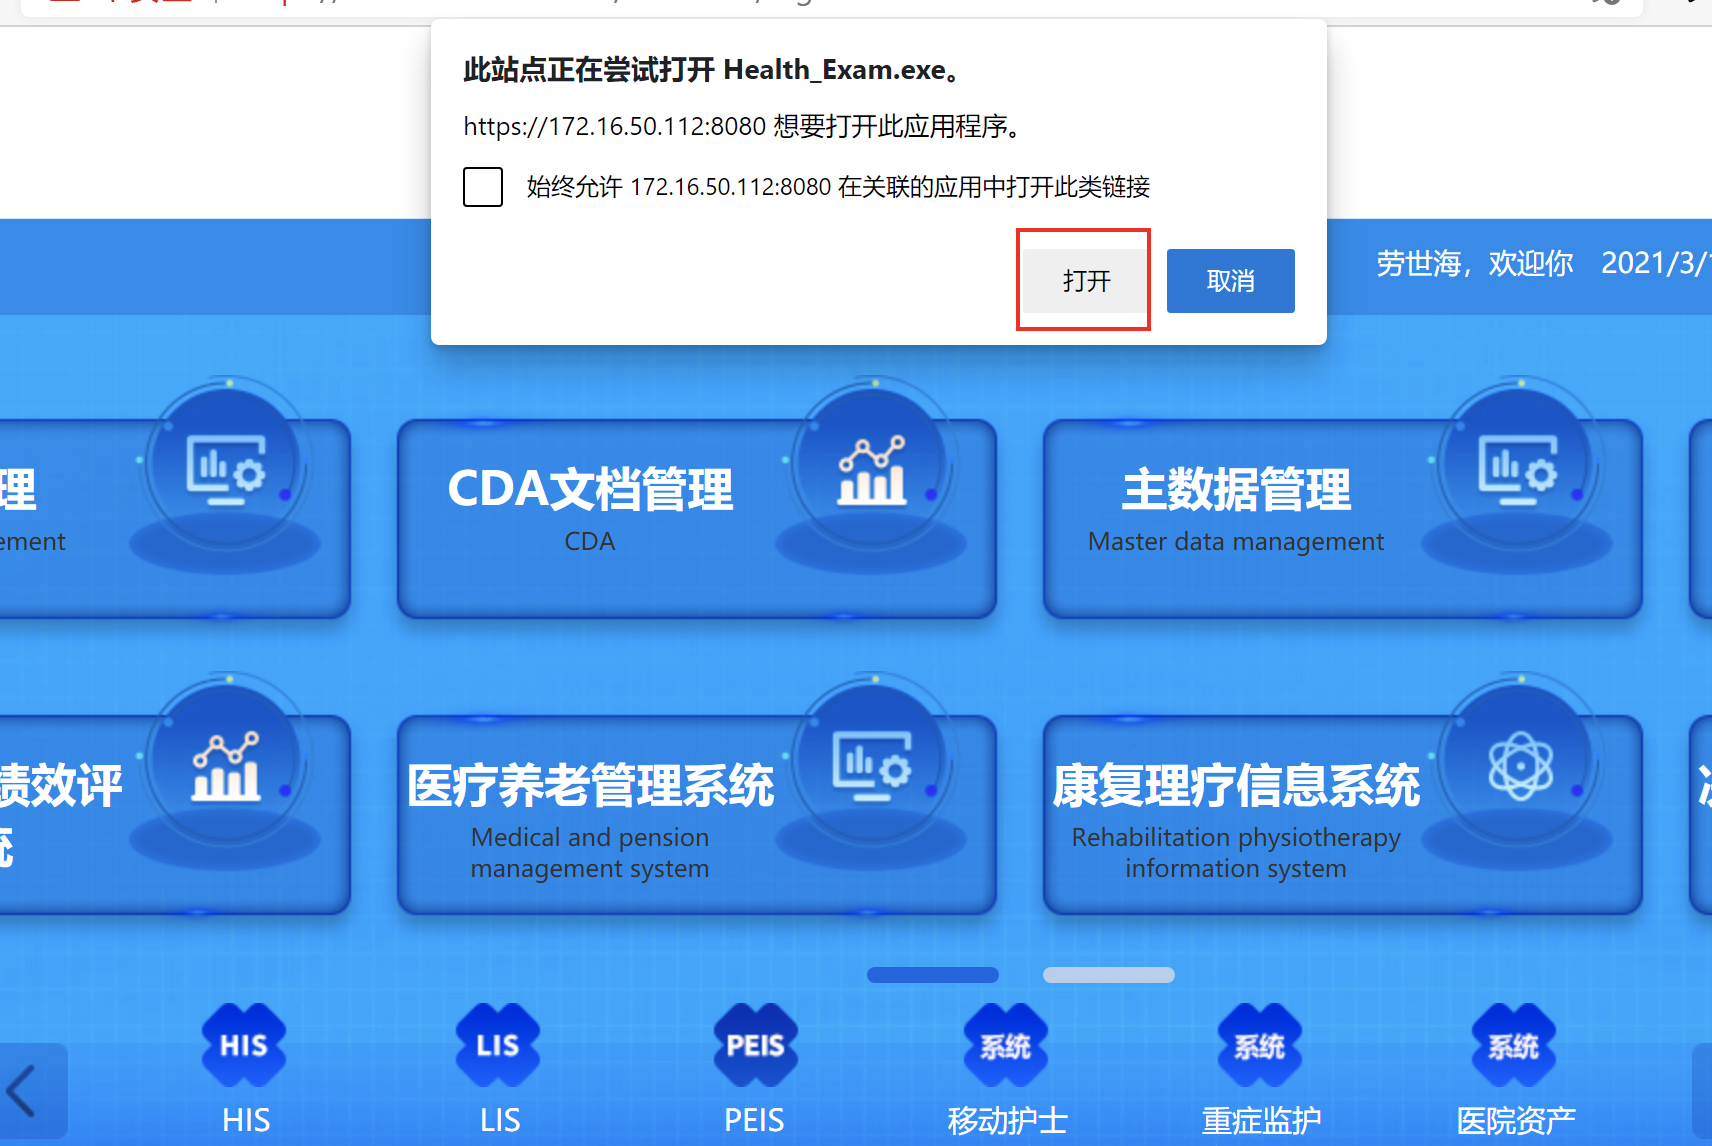Click the https://172.16.50.112:8080 text in dialog
This screenshot has width=1712, height=1146.
pos(615,127)
